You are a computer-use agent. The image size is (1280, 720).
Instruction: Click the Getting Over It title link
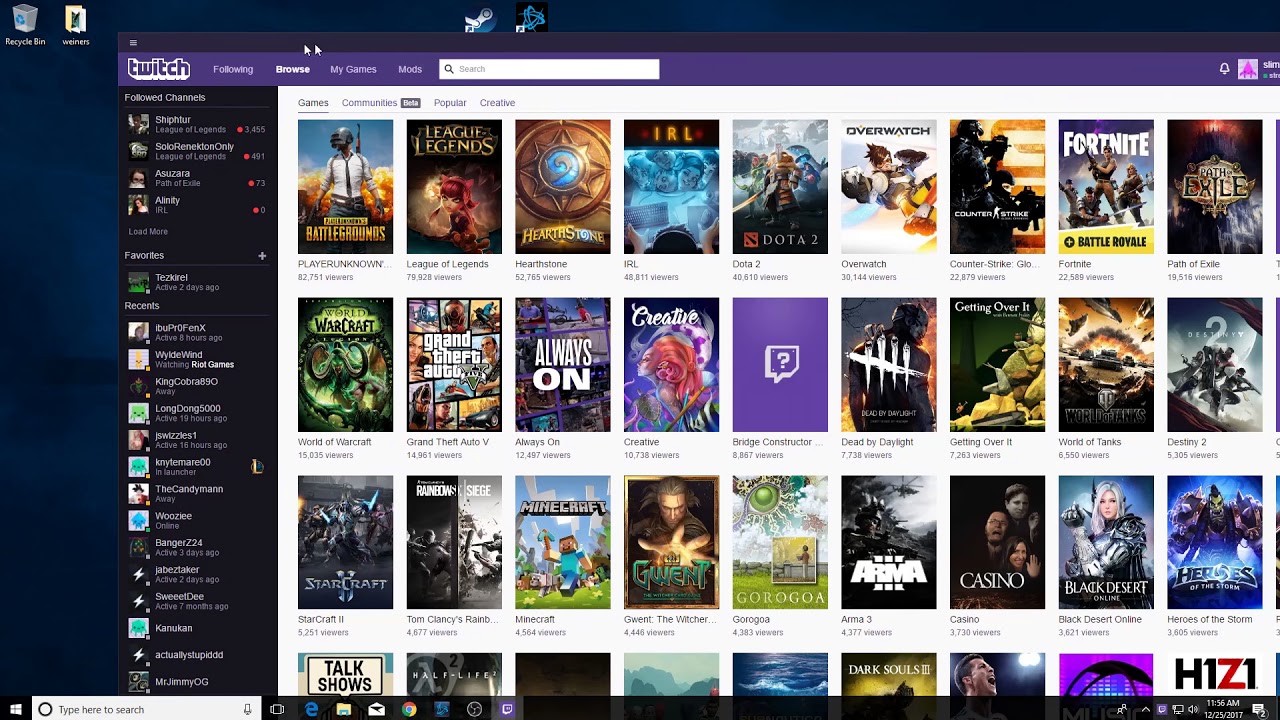coord(981,442)
